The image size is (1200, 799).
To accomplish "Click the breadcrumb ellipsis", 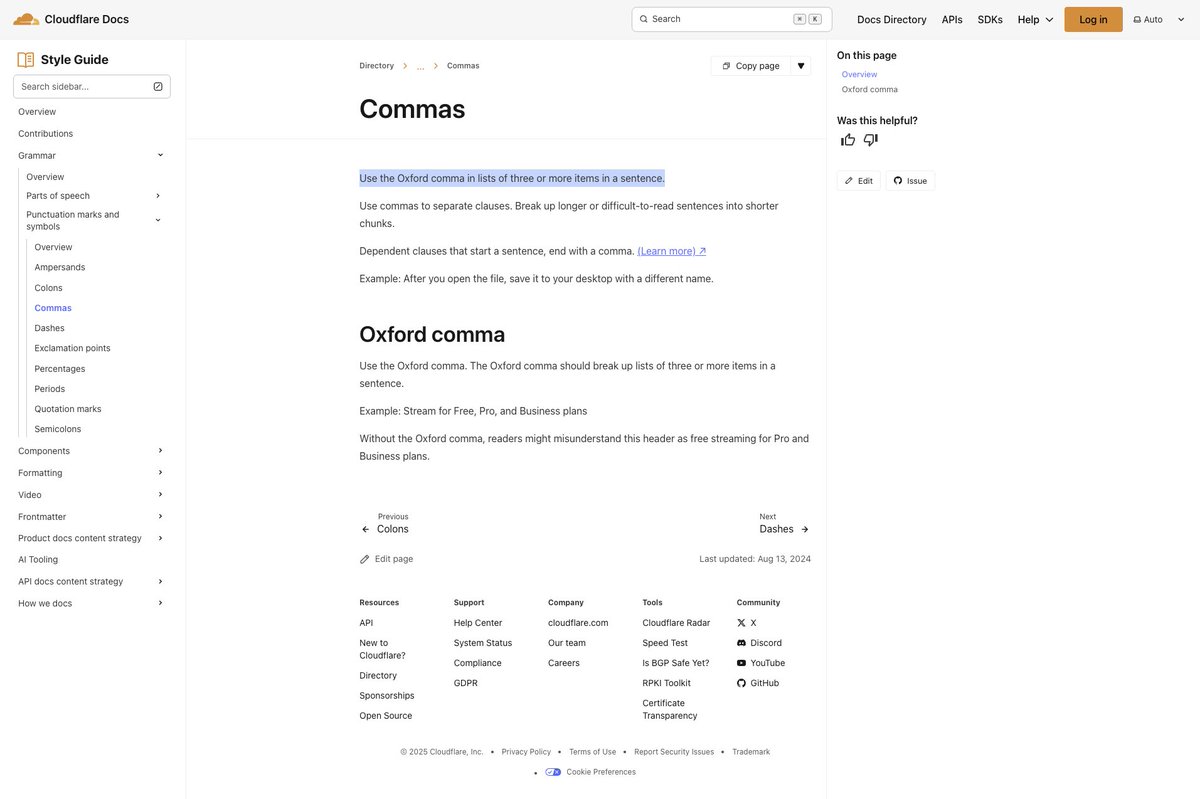I will (x=420, y=66).
